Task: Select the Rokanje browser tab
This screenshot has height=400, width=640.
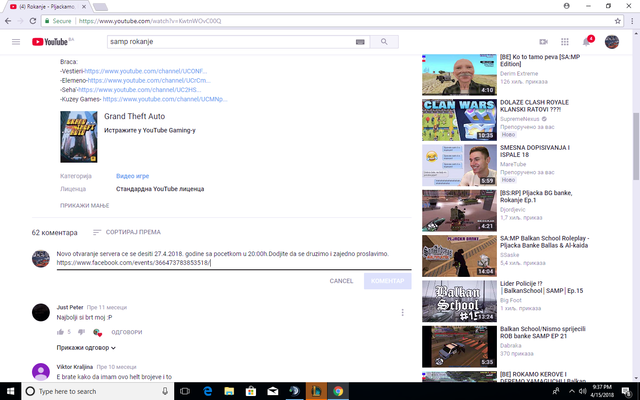Action: pyautogui.click(x=45, y=7)
